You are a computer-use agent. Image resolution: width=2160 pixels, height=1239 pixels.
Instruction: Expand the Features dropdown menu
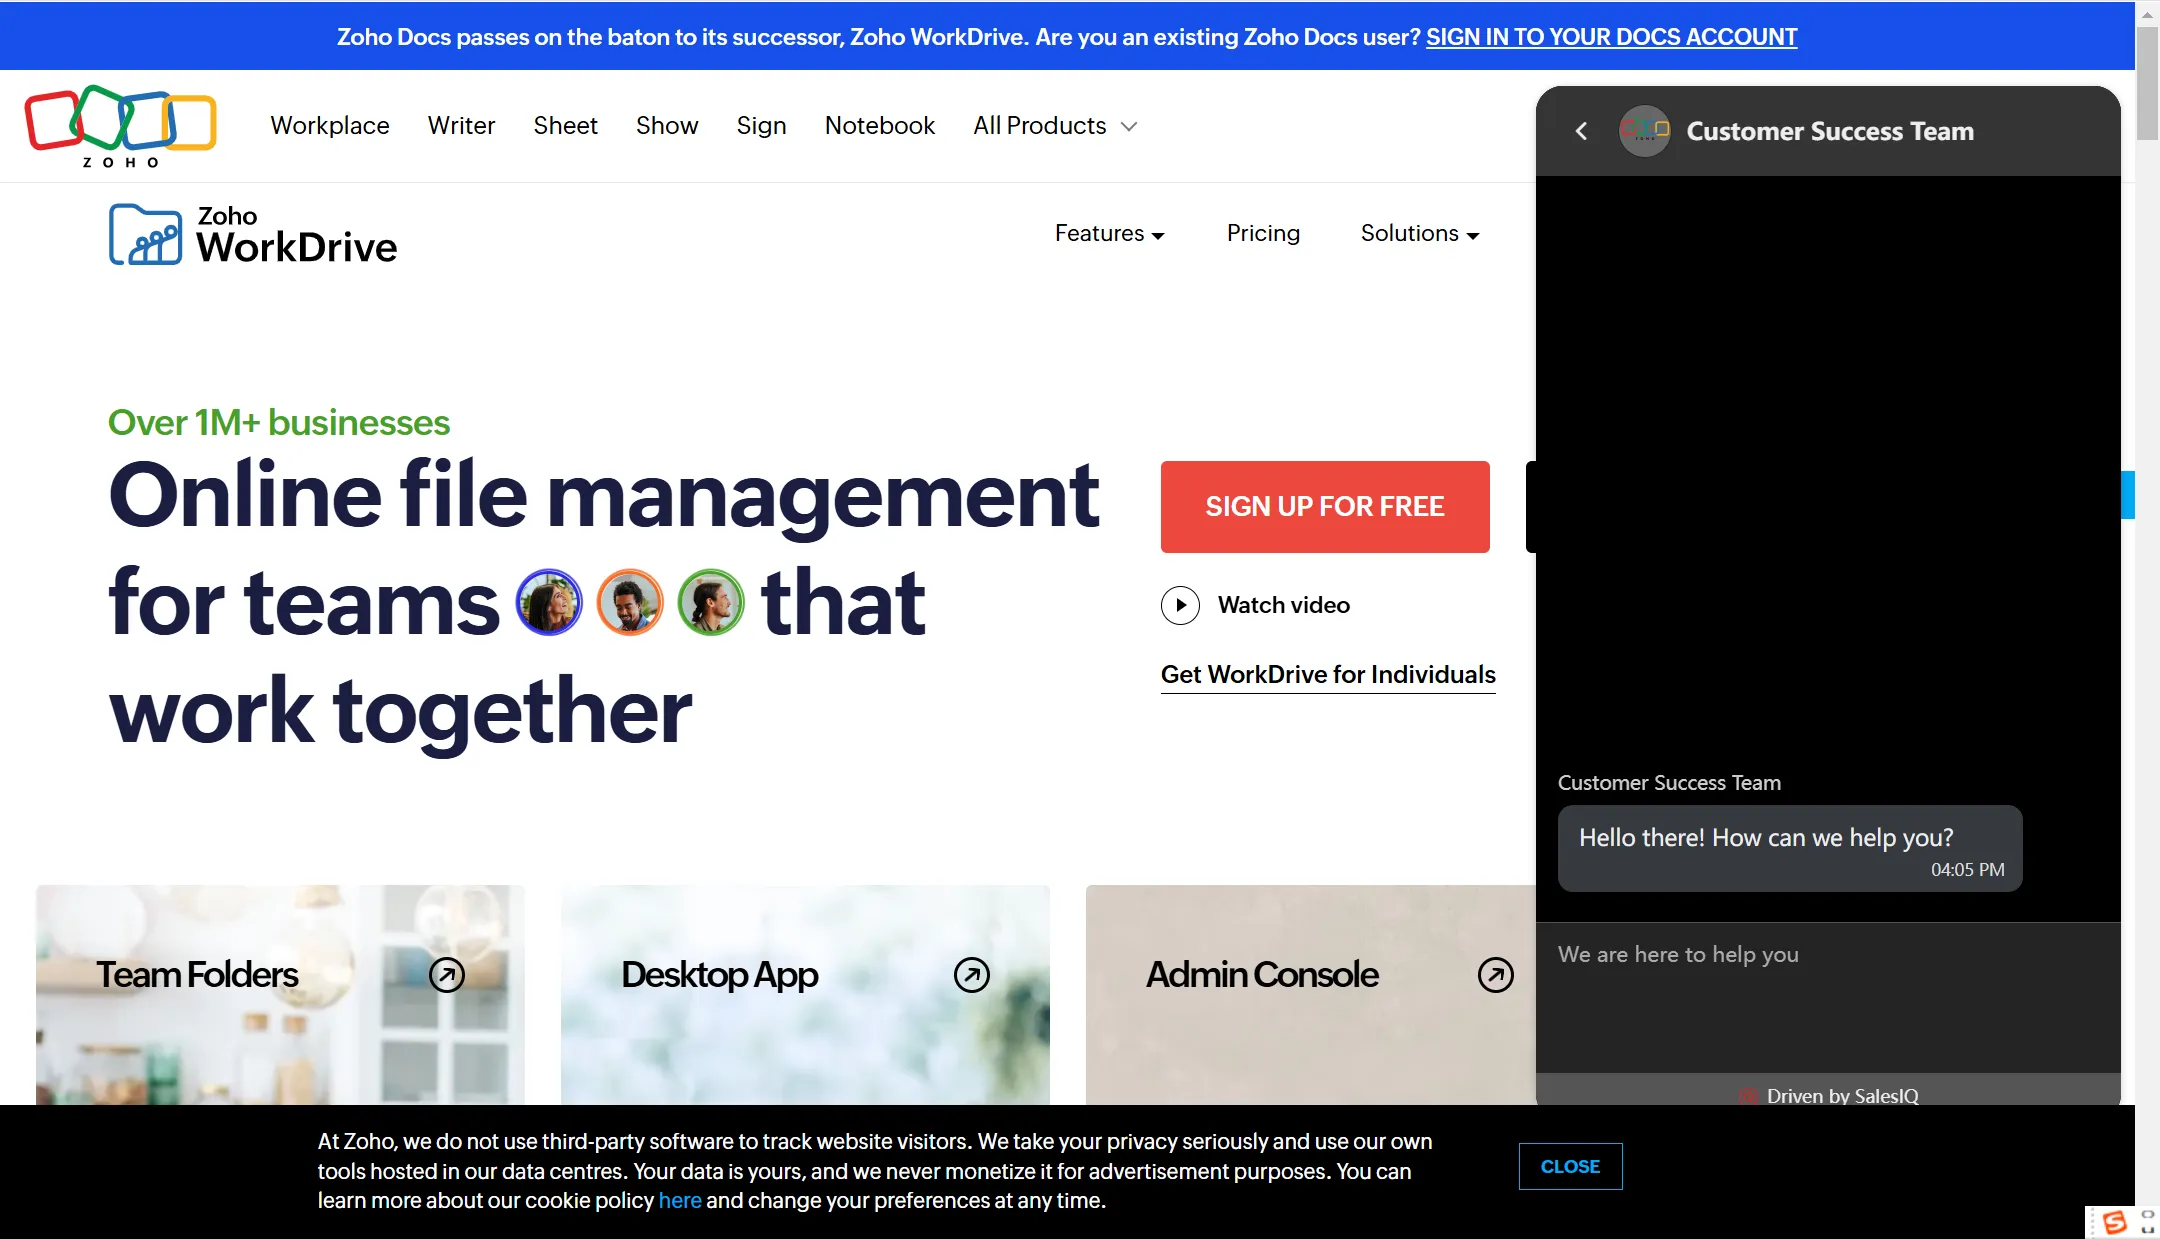pos(1109,234)
